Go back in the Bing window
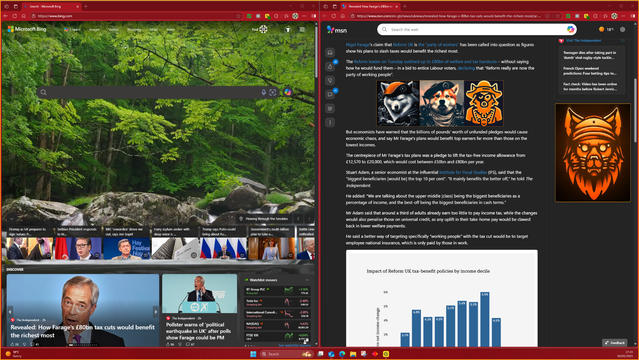 pos(6,16)
